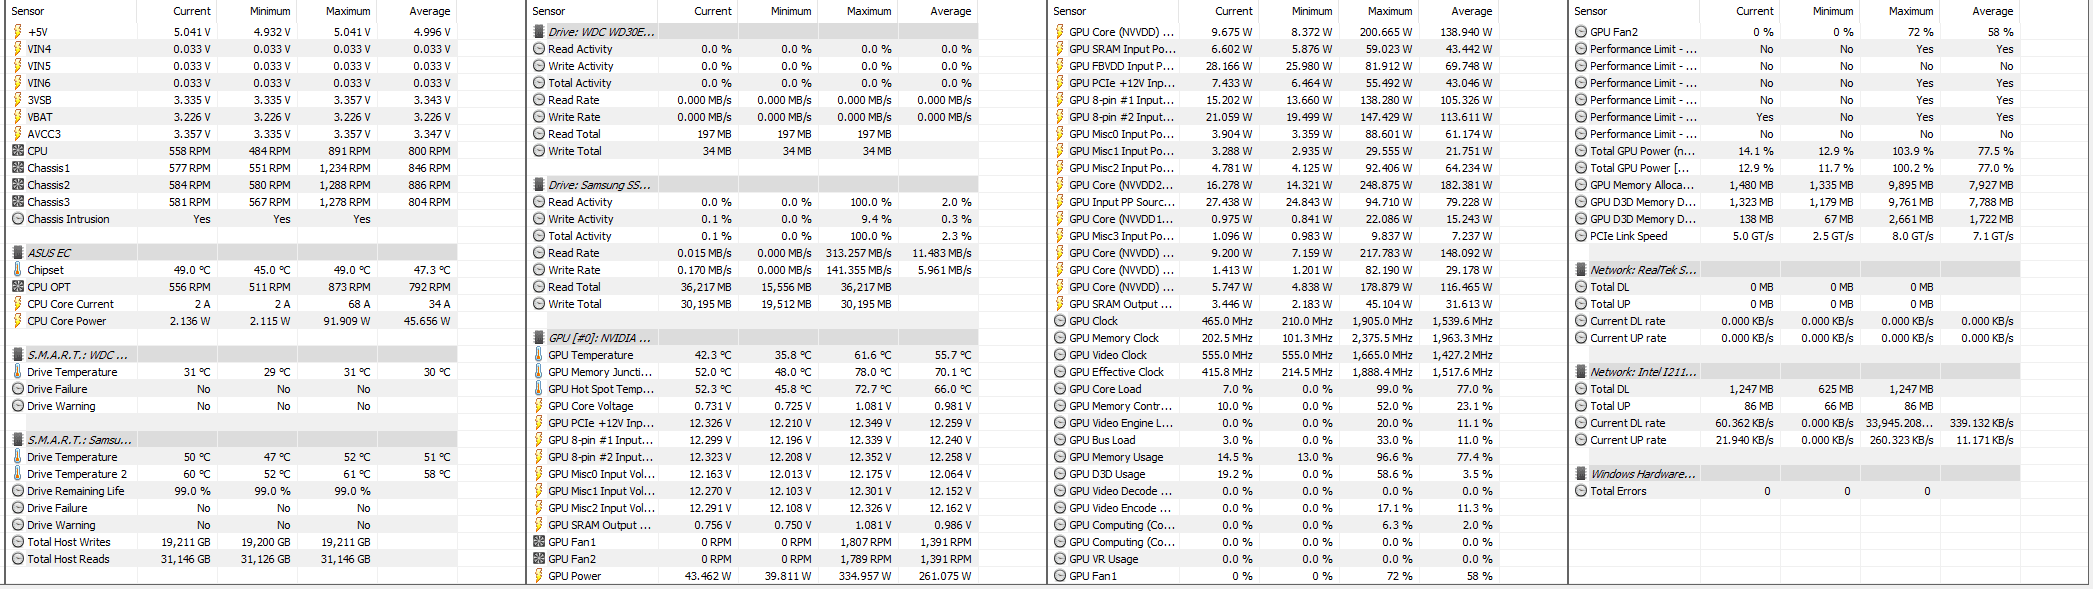Viewport: 2093px width, 589px height.
Task: Select the Windows Hardware group header
Action: tap(1642, 474)
